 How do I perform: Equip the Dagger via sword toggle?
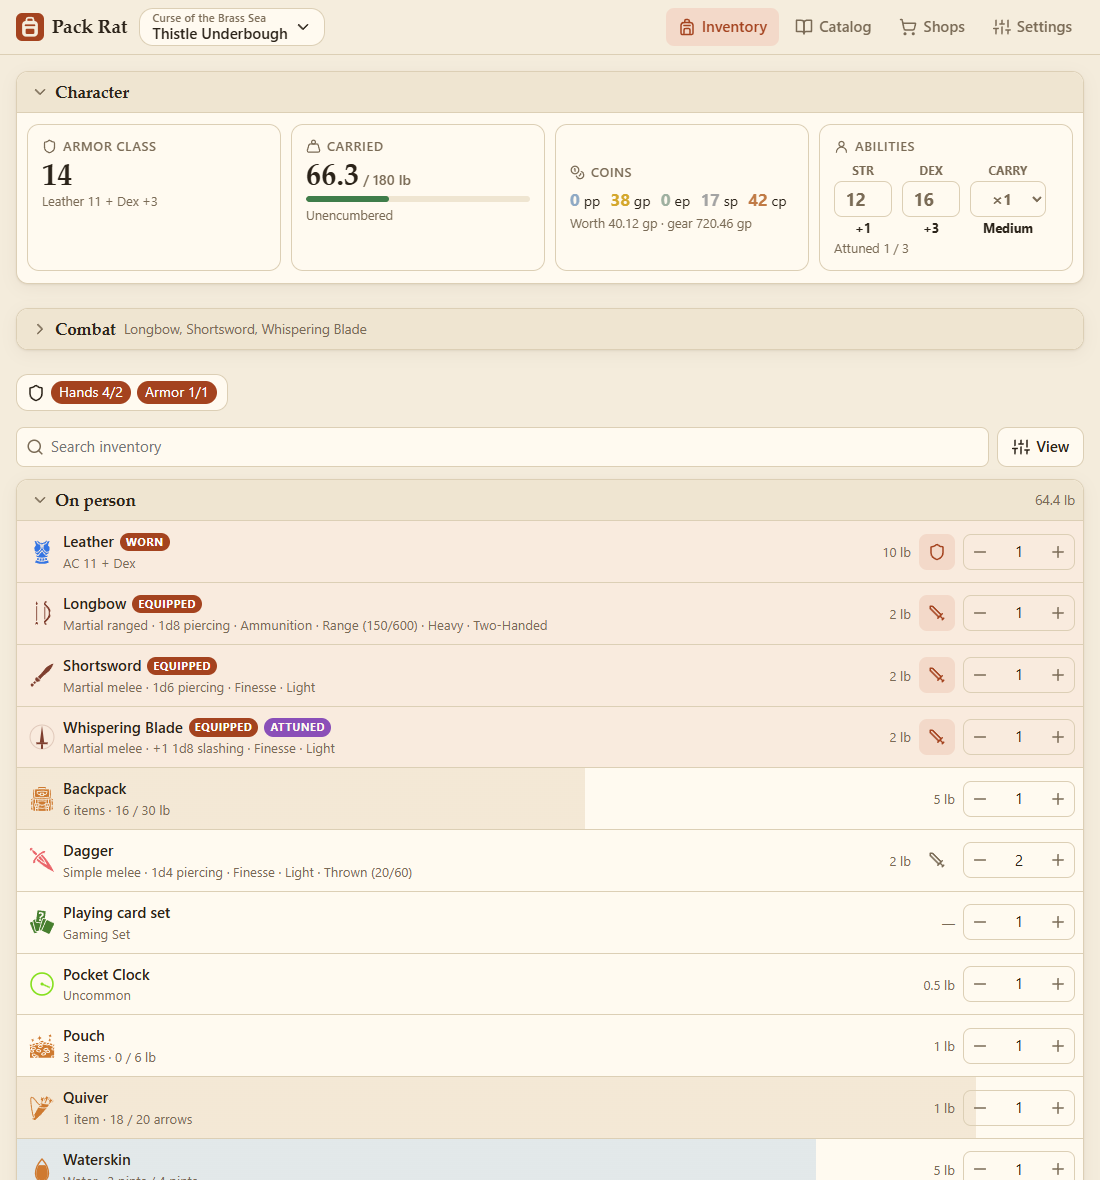coord(937,860)
